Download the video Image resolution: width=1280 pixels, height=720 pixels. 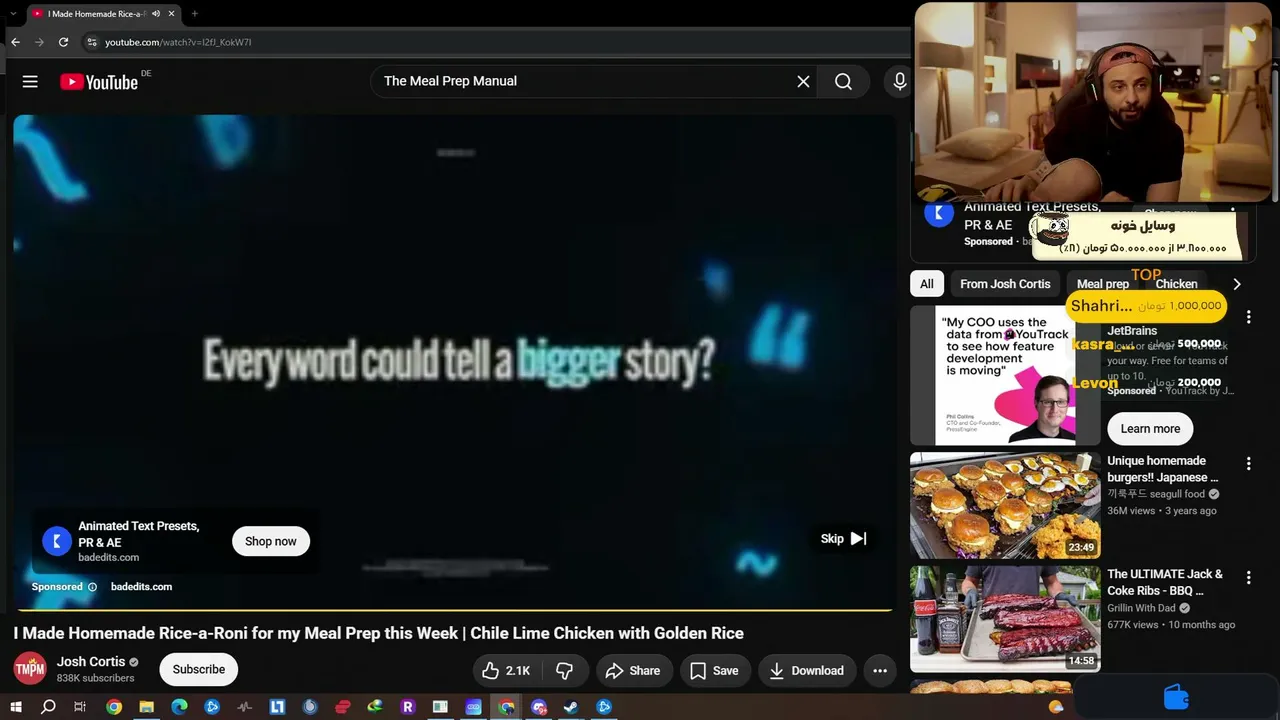(806, 671)
